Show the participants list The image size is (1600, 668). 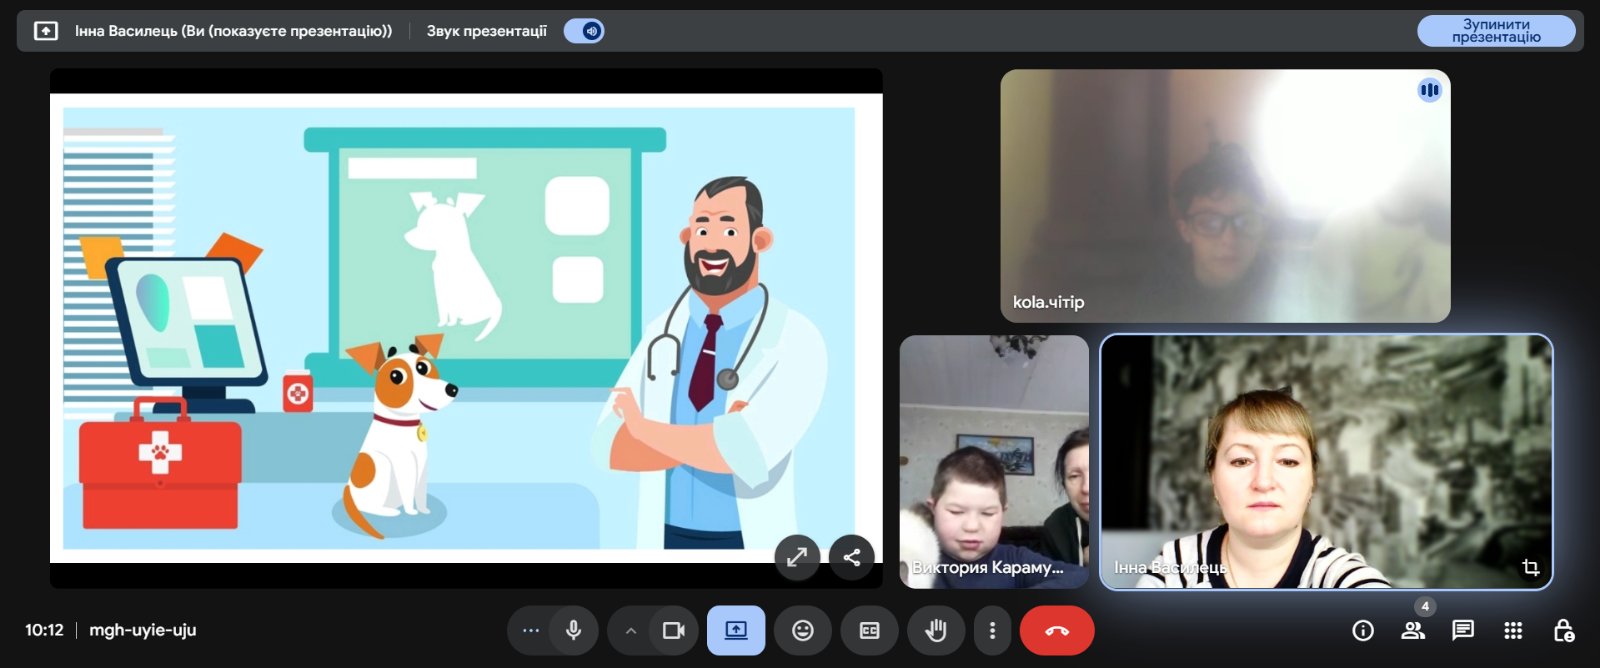[1413, 630]
